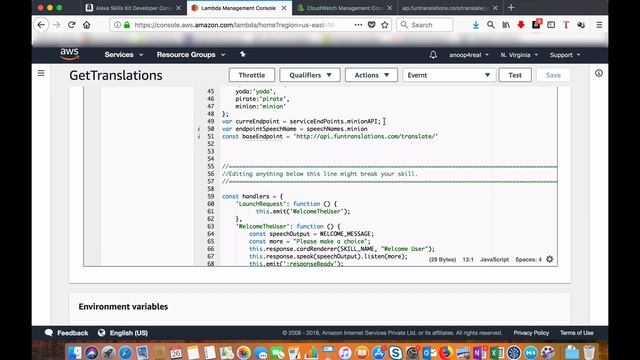
Task: Click the Save button
Action: pyautogui.click(x=553, y=75)
